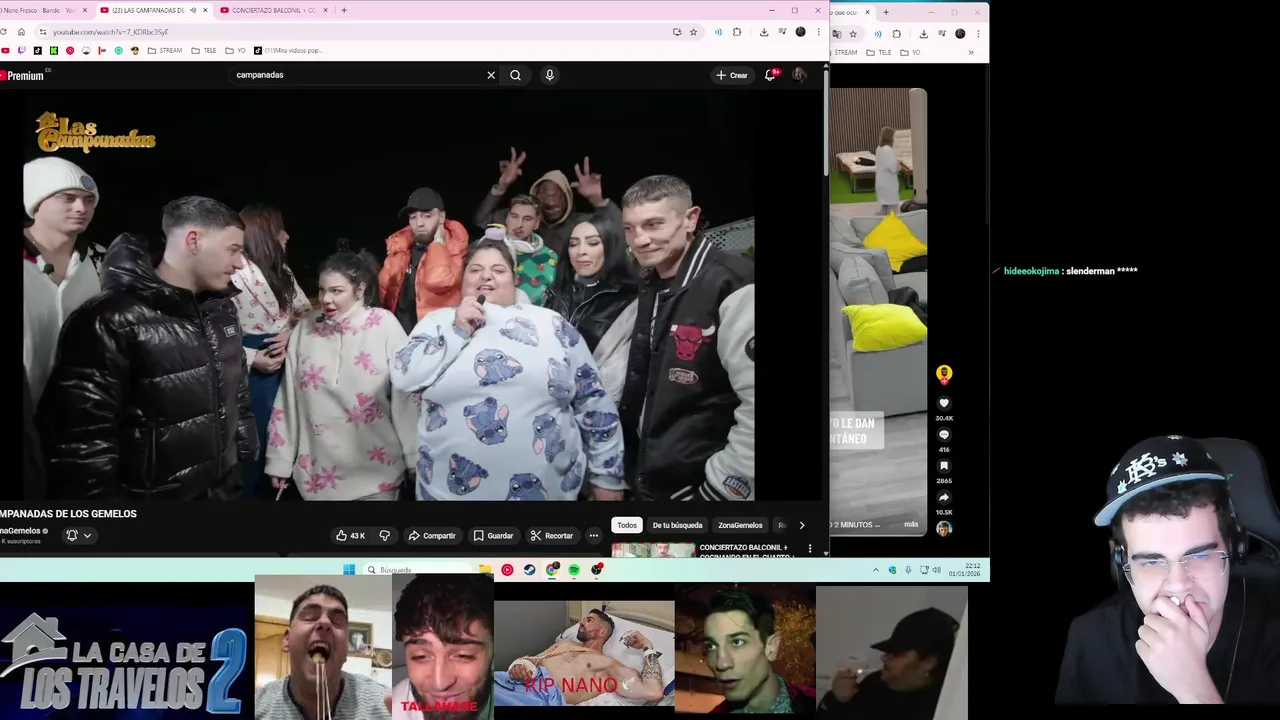Viewport: 1280px width, 720px height.
Task: Open the TELE bookmarks folder in main window
Action: pyautogui.click(x=203, y=50)
